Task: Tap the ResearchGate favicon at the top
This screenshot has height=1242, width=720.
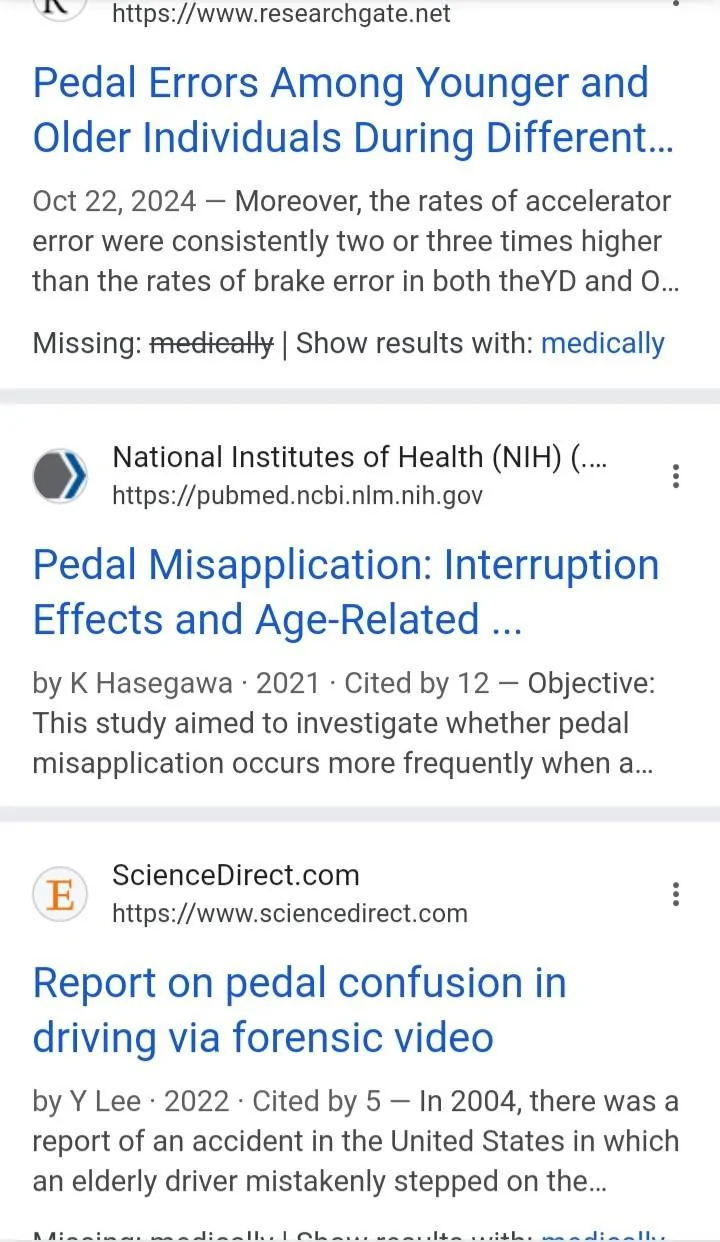Action: click(60, 6)
